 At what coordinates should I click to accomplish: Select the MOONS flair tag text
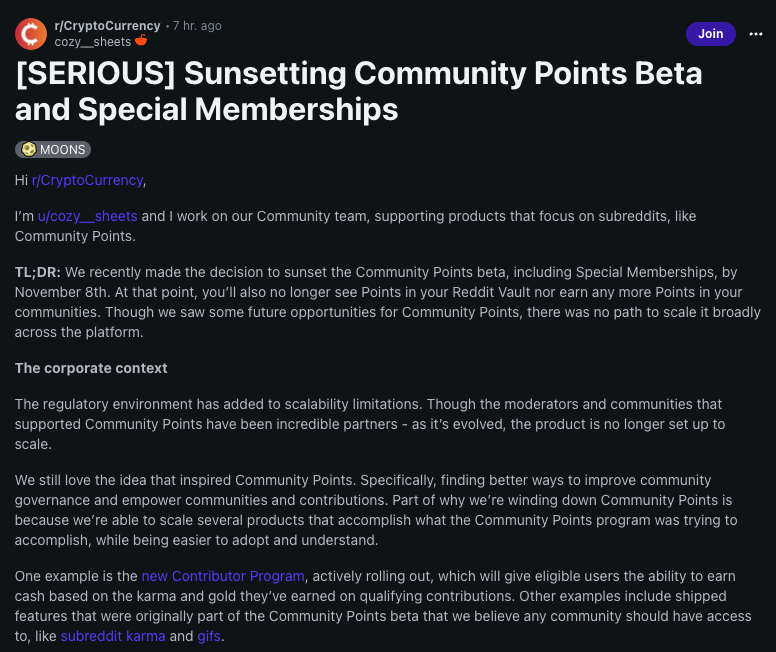(x=63, y=150)
